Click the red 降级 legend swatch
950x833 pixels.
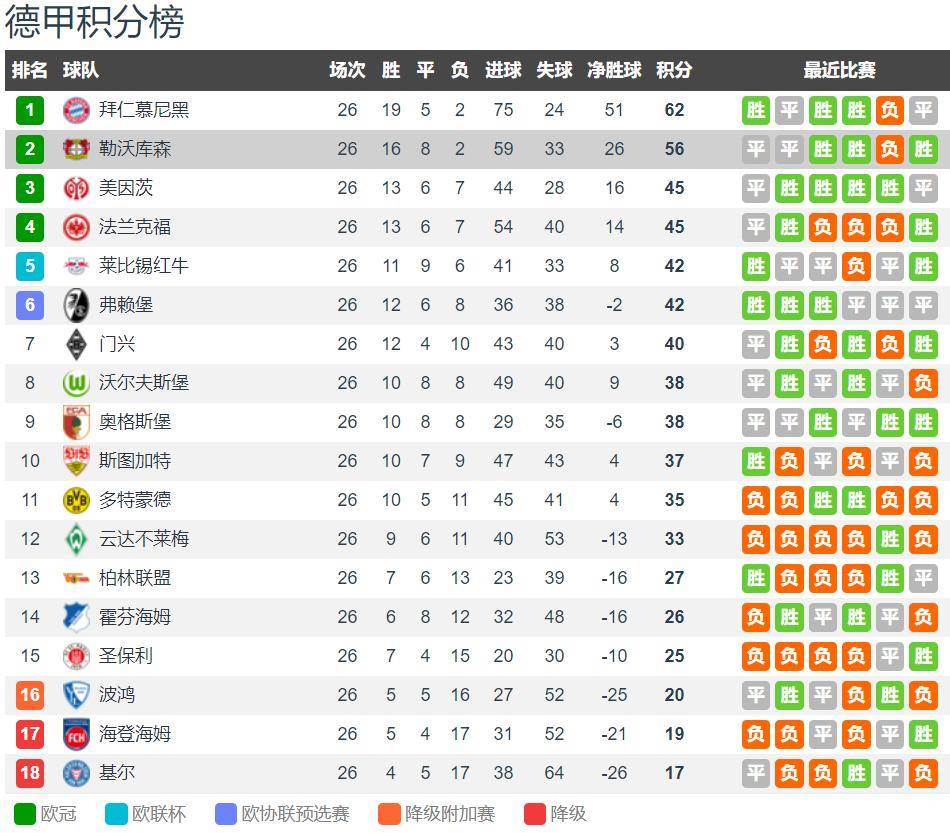pos(535,814)
